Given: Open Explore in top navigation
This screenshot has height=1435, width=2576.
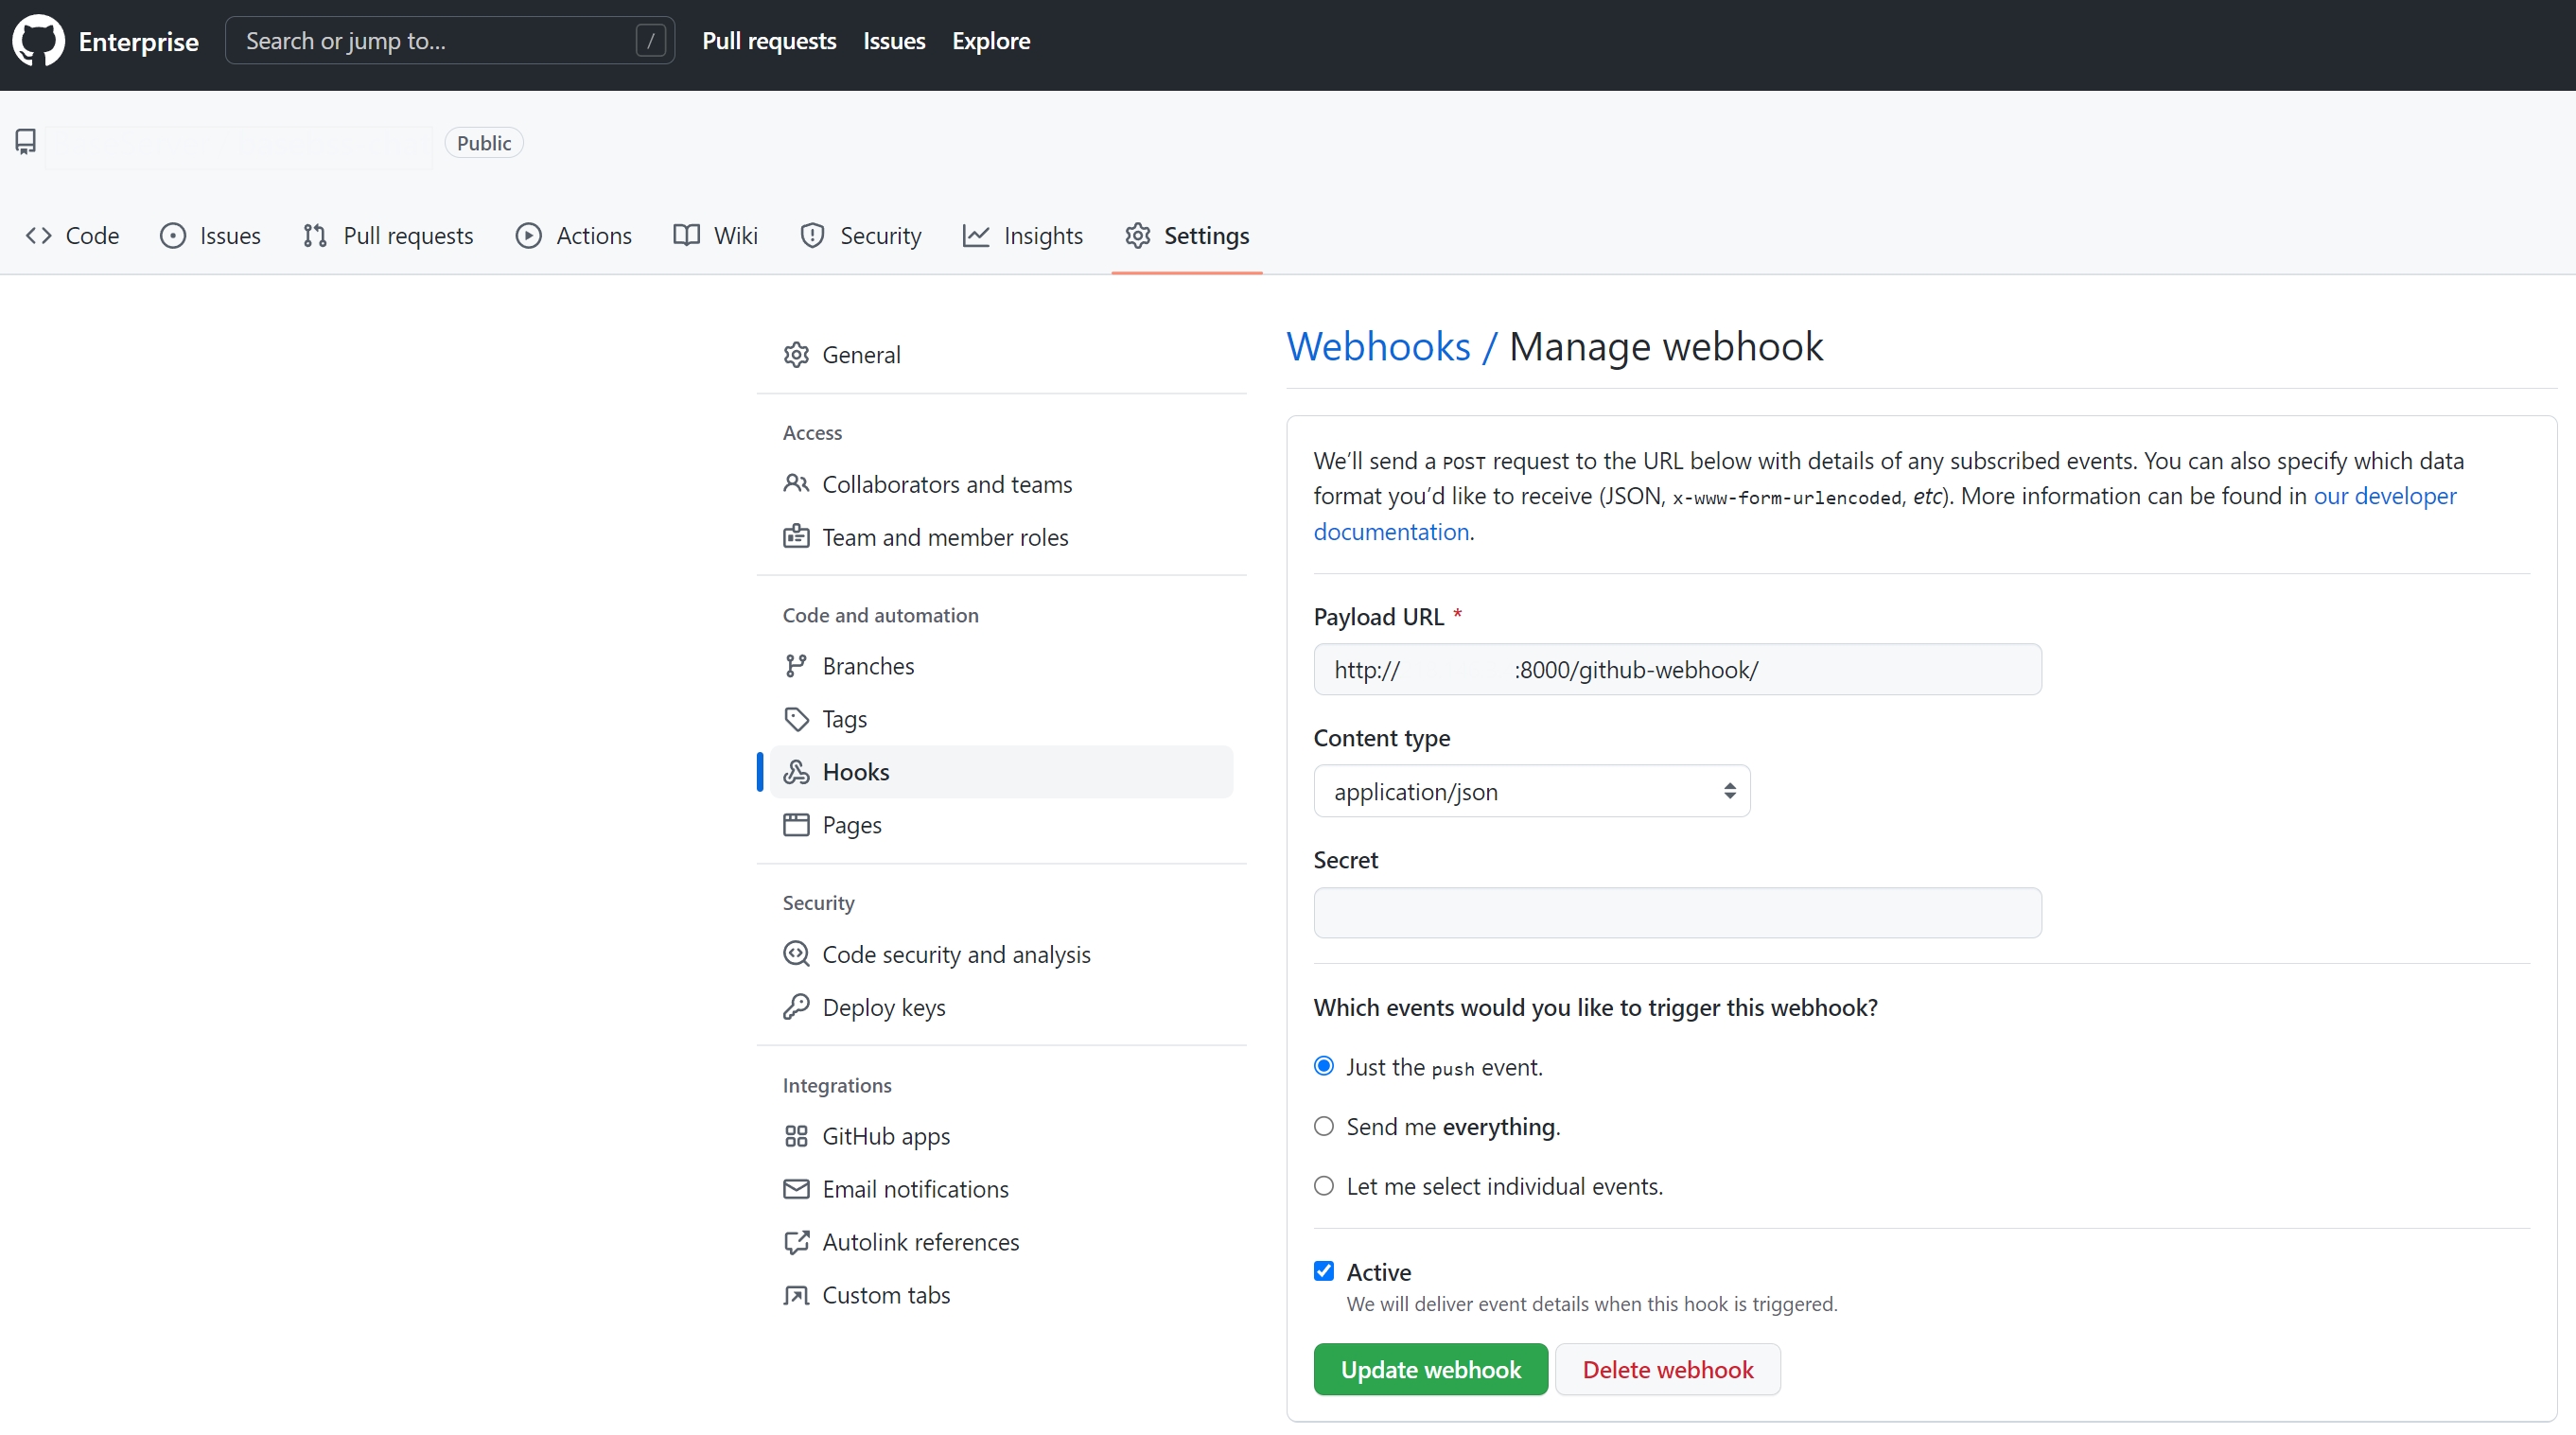Looking at the screenshot, I should click(x=990, y=41).
